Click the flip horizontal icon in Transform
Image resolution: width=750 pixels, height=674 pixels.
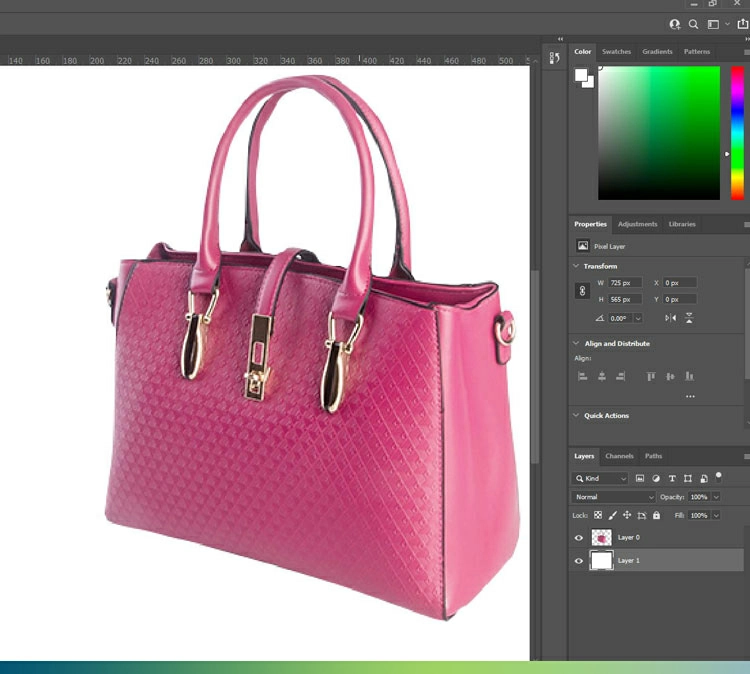670,318
